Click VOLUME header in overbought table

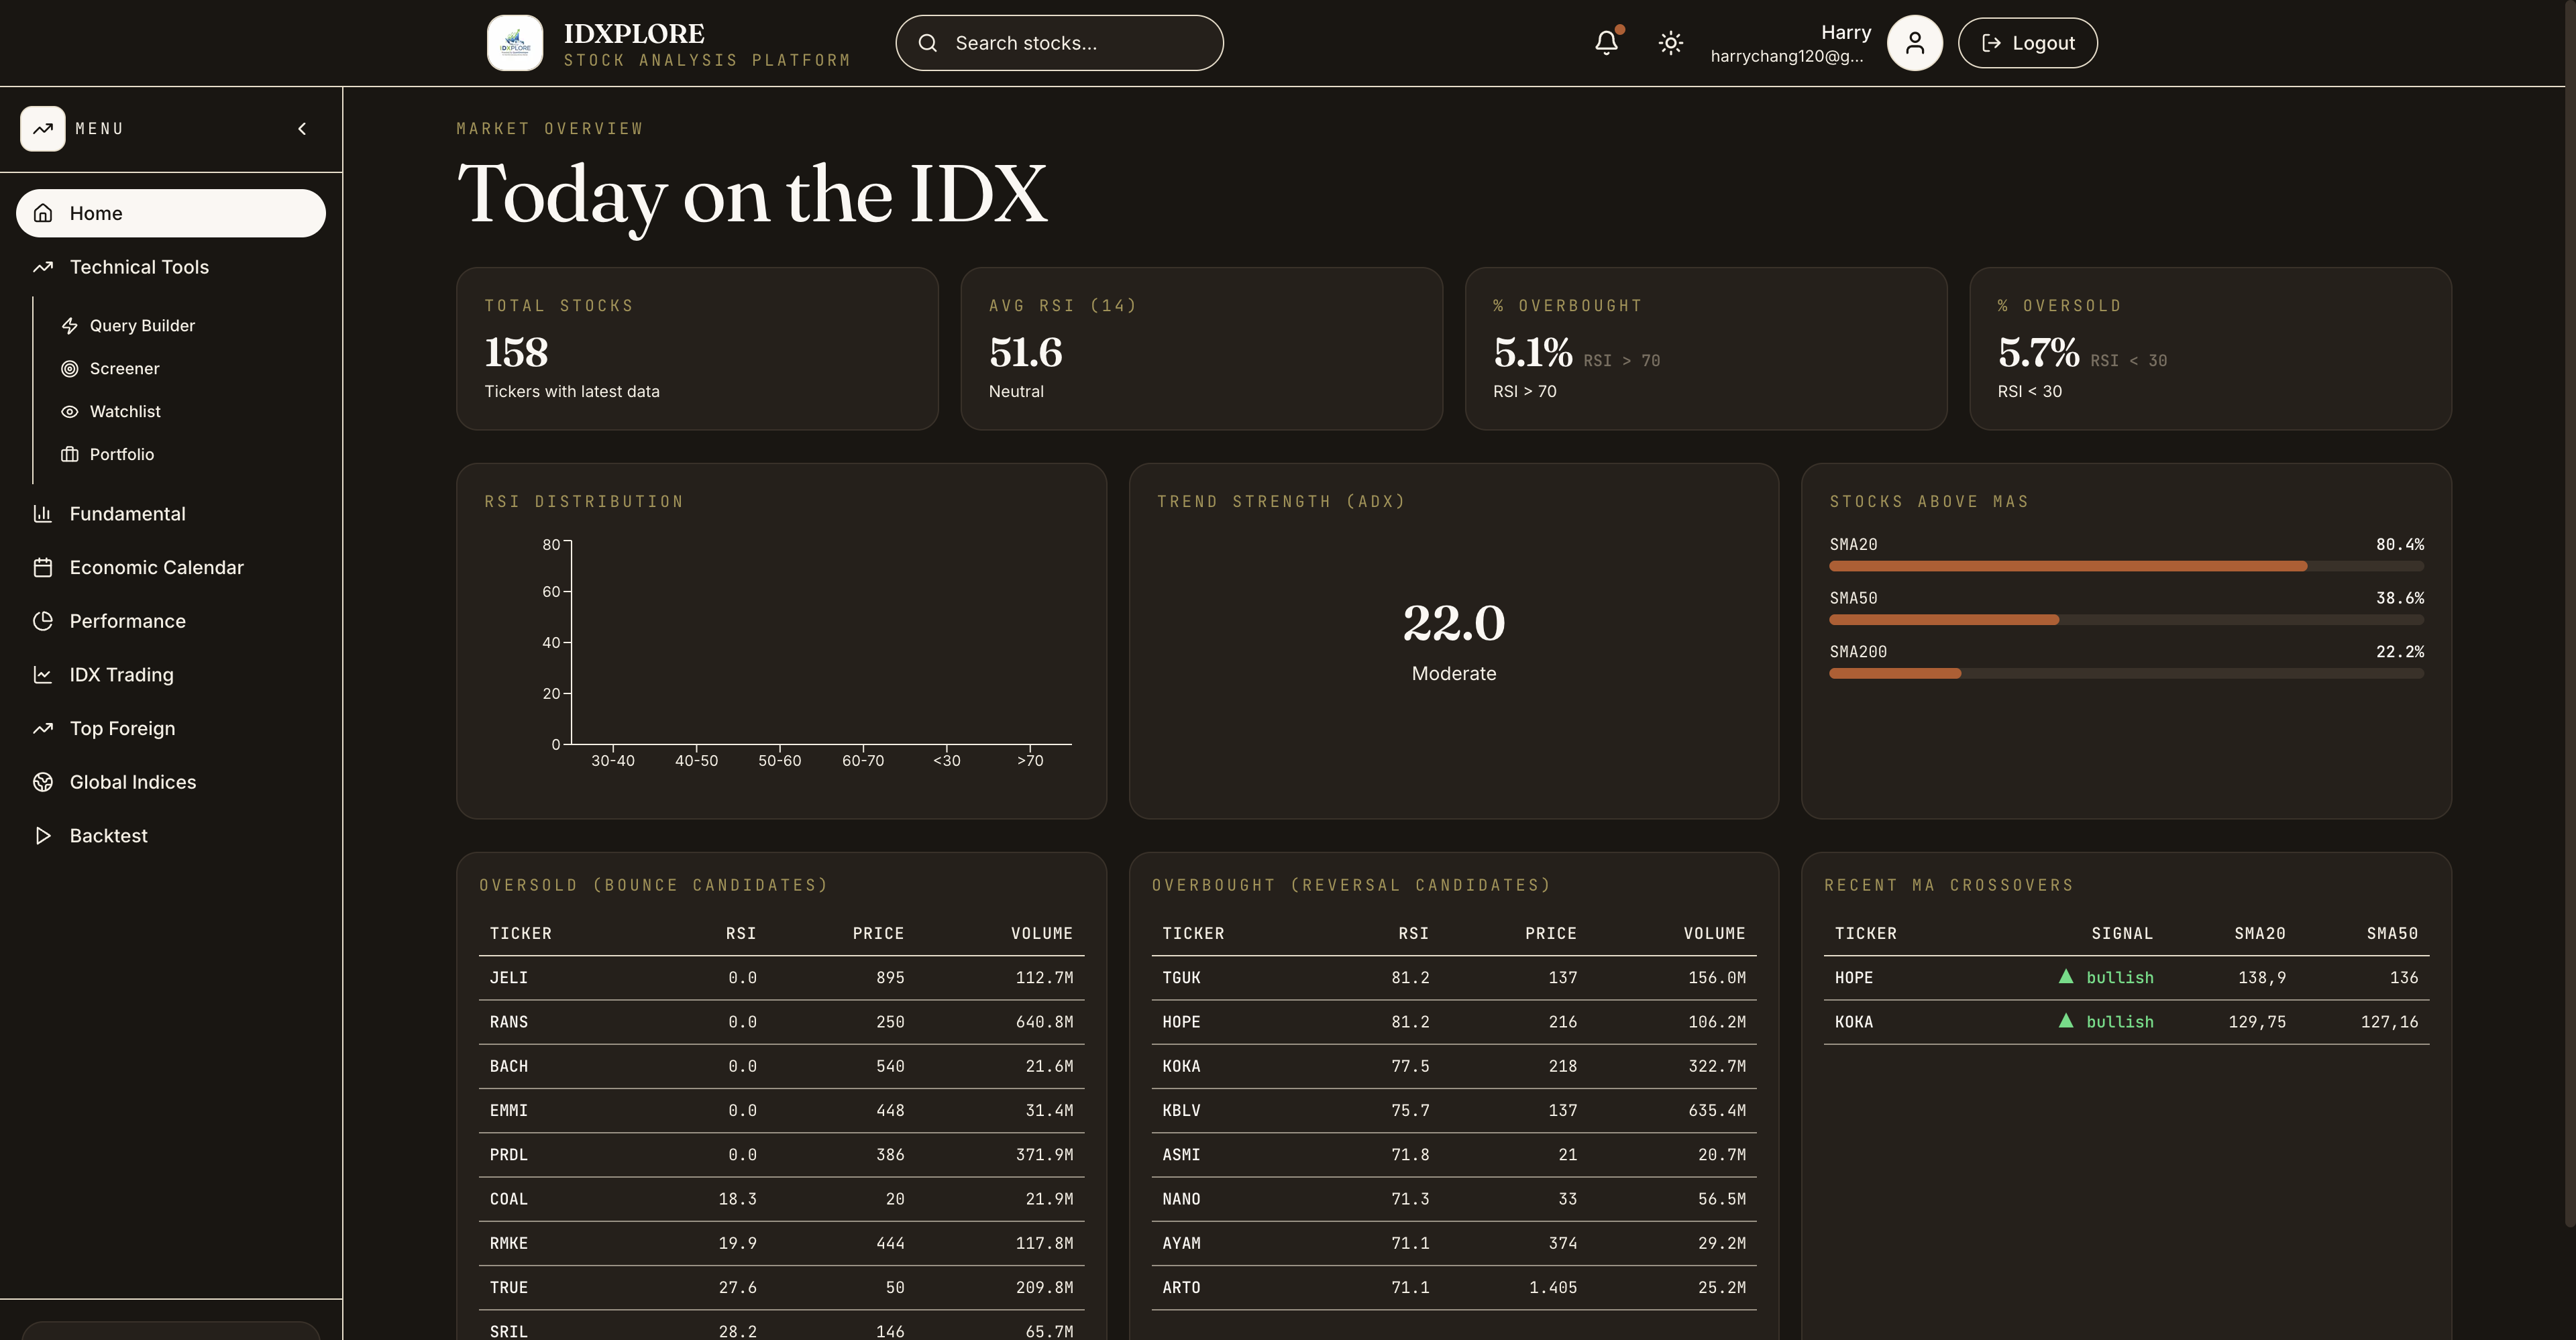(x=1714, y=934)
